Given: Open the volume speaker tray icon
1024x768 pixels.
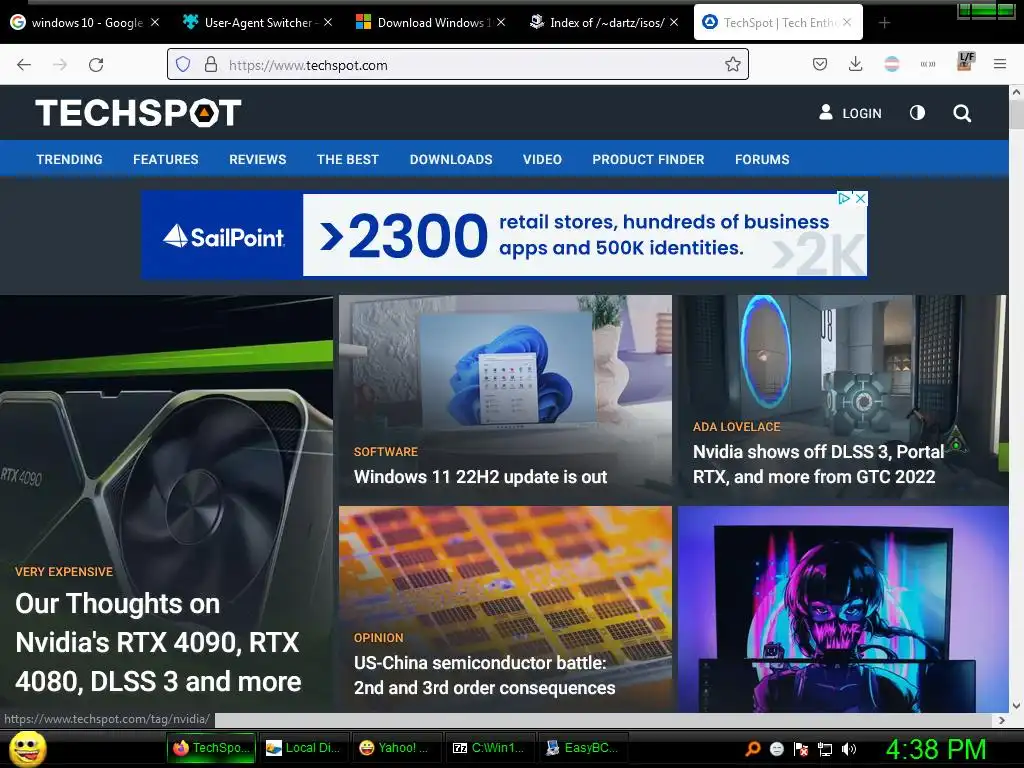Looking at the screenshot, I should [x=849, y=749].
